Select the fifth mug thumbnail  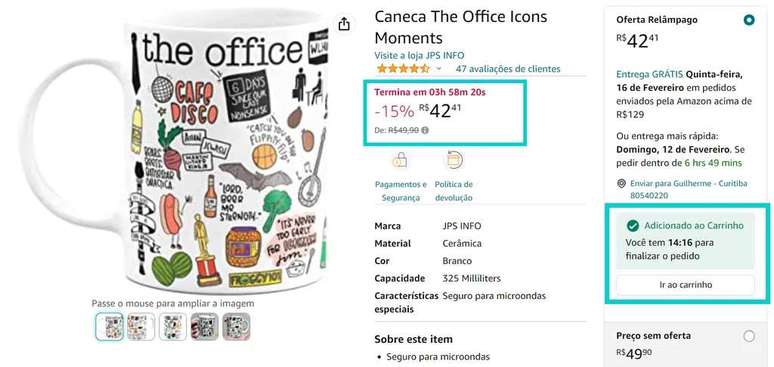tap(236, 326)
